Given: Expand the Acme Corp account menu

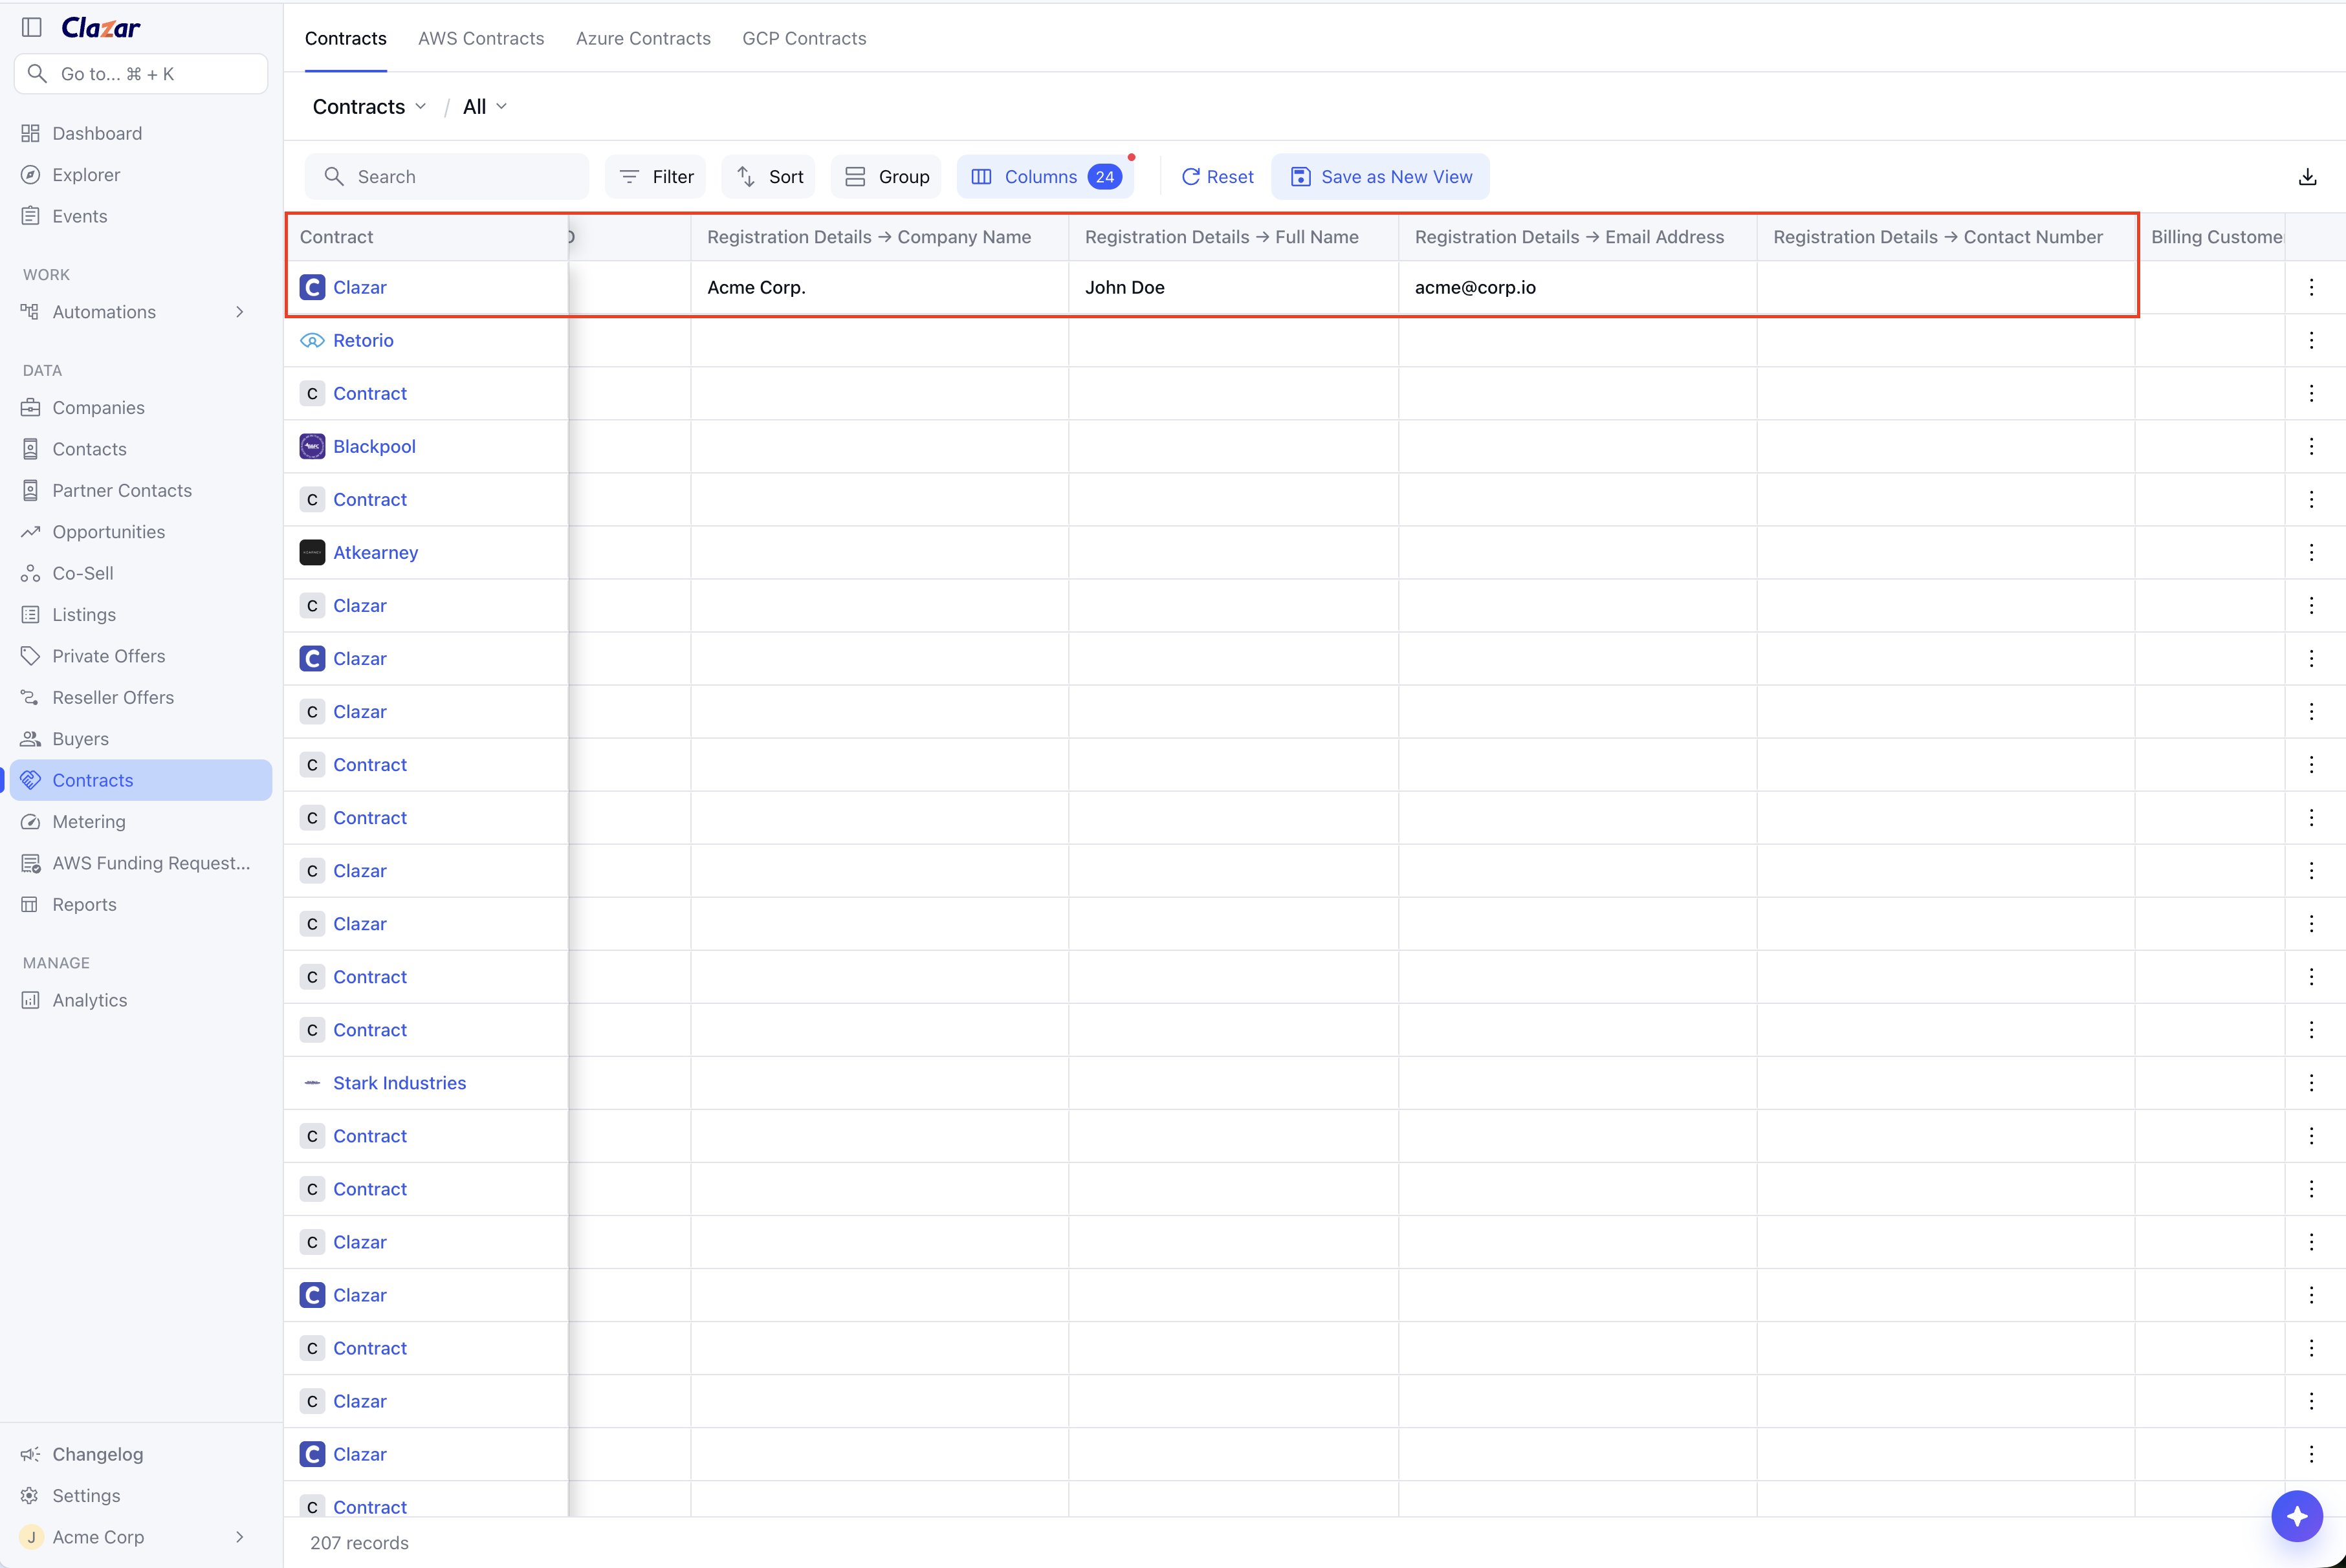Looking at the screenshot, I should (239, 1537).
